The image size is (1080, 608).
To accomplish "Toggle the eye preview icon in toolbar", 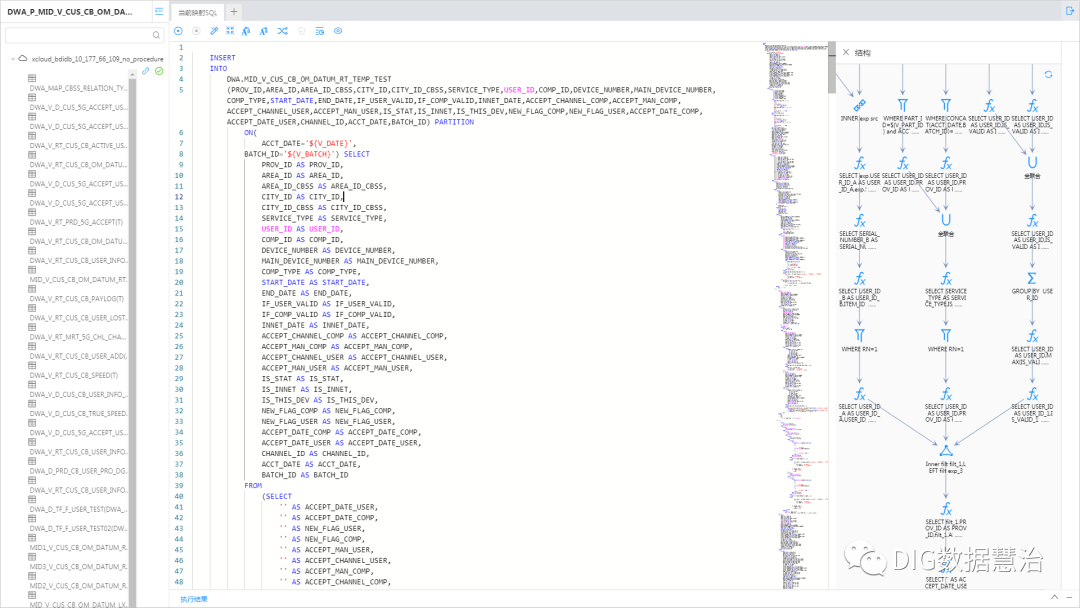I will point(338,31).
